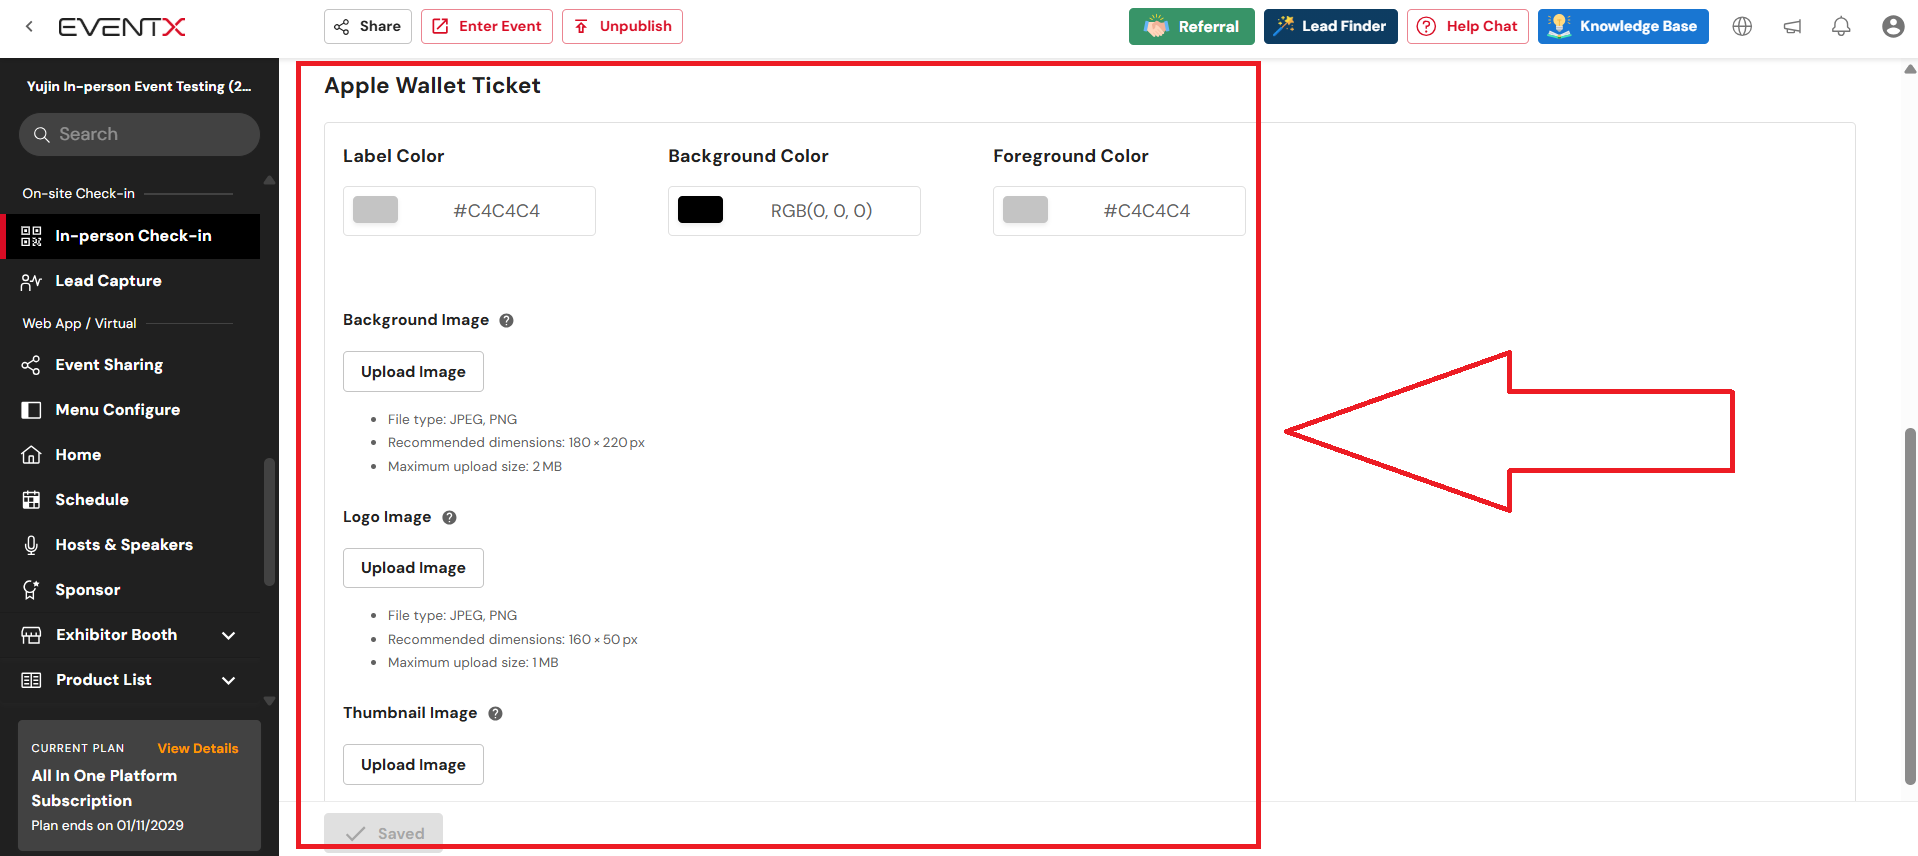The image size is (1918, 856).
Task: Click the EventX logo
Action: click(122, 27)
